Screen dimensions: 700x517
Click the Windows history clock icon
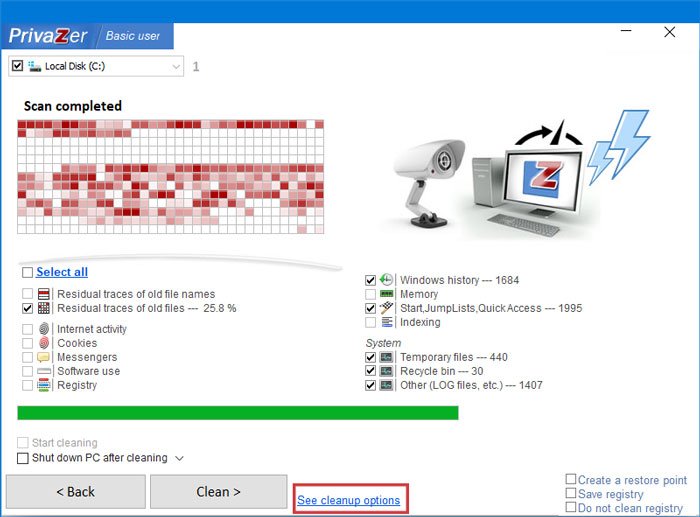(386, 280)
